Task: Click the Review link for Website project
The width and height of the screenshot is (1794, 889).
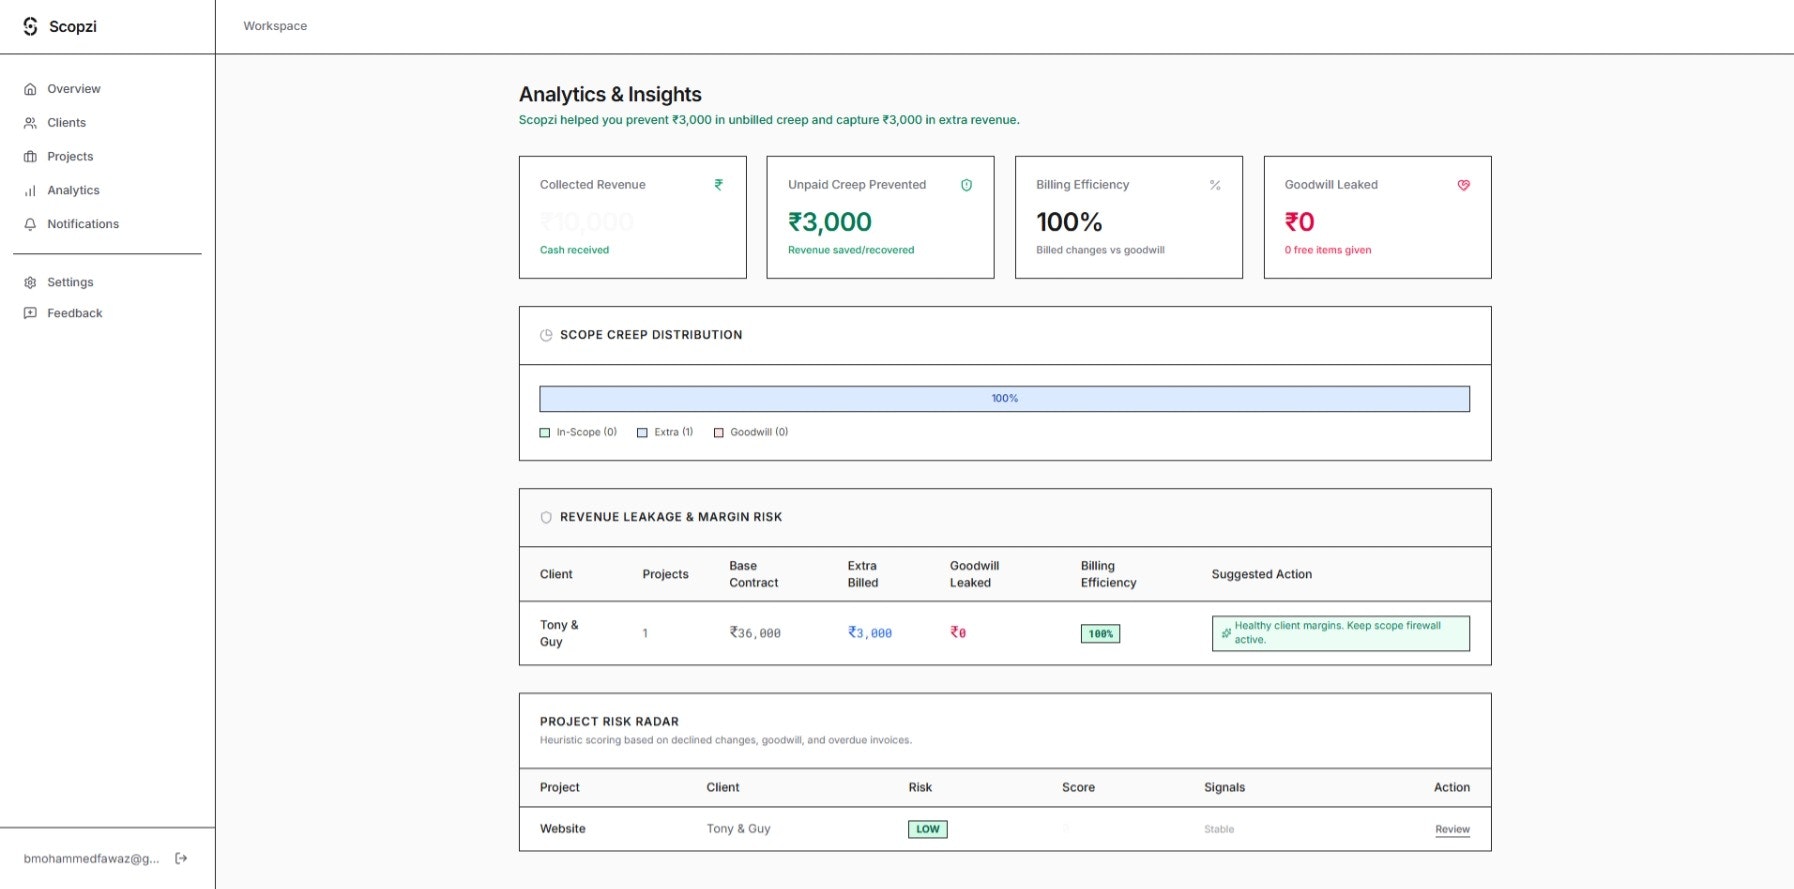Action: pyautogui.click(x=1452, y=829)
